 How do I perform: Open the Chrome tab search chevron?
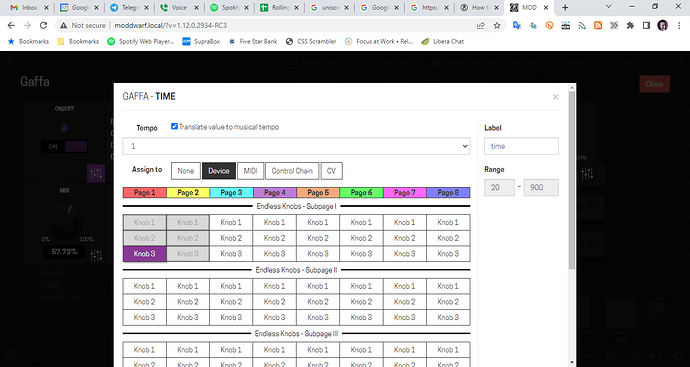(x=609, y=7)
